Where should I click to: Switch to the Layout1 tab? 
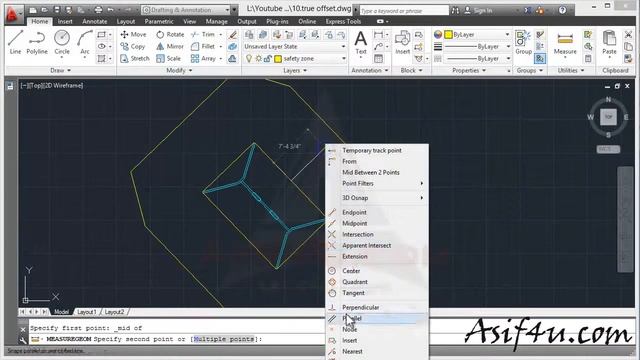click(87, 312)
